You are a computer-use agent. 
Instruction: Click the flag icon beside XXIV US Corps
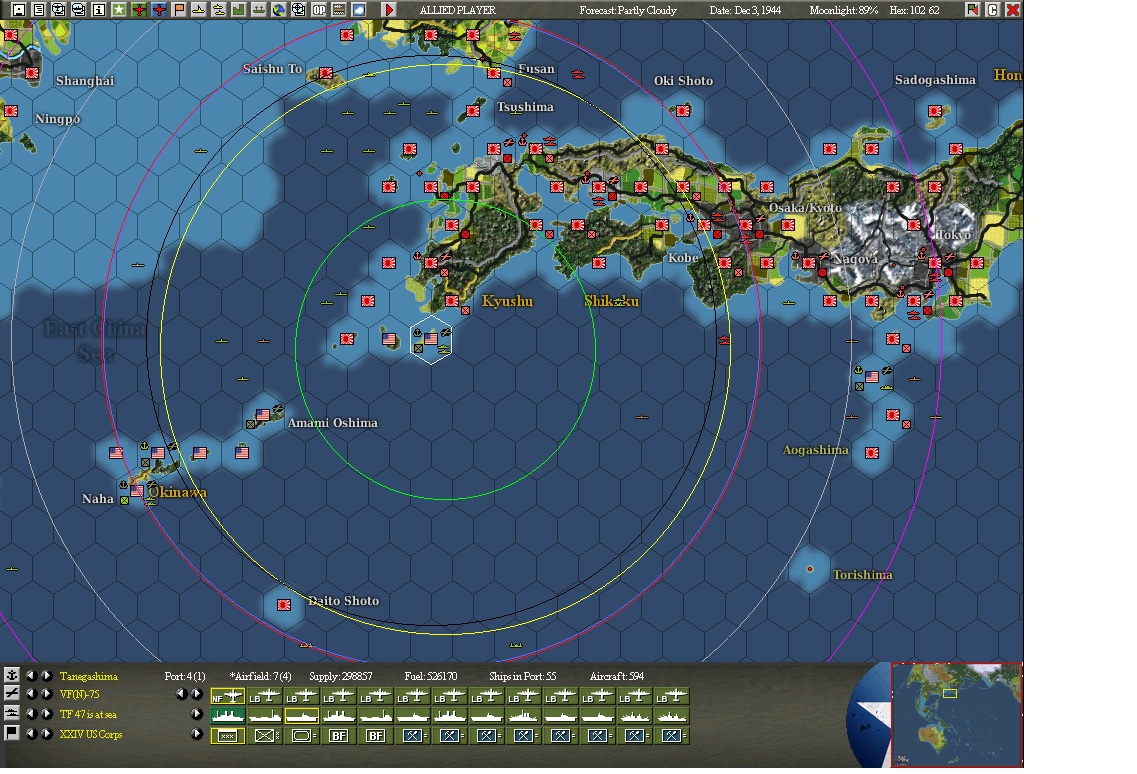[12, 733]
